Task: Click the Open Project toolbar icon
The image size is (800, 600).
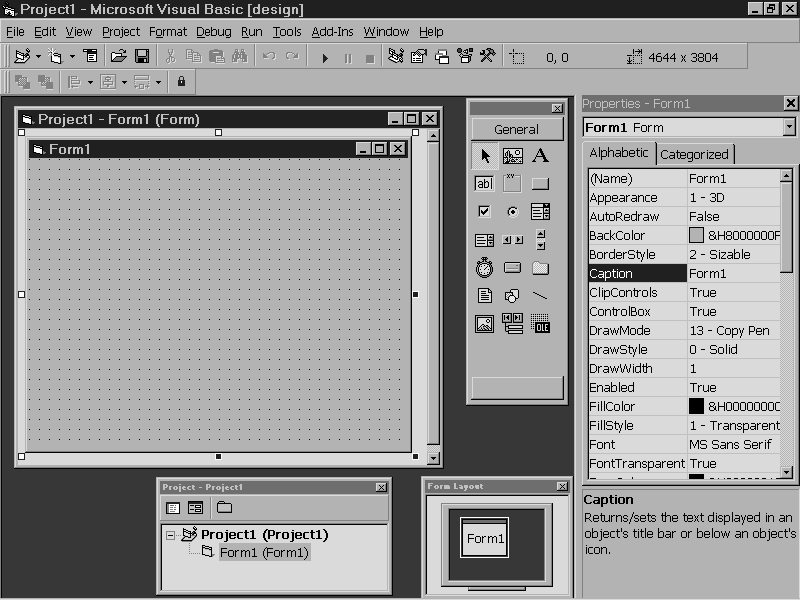Action: point(118,56)
